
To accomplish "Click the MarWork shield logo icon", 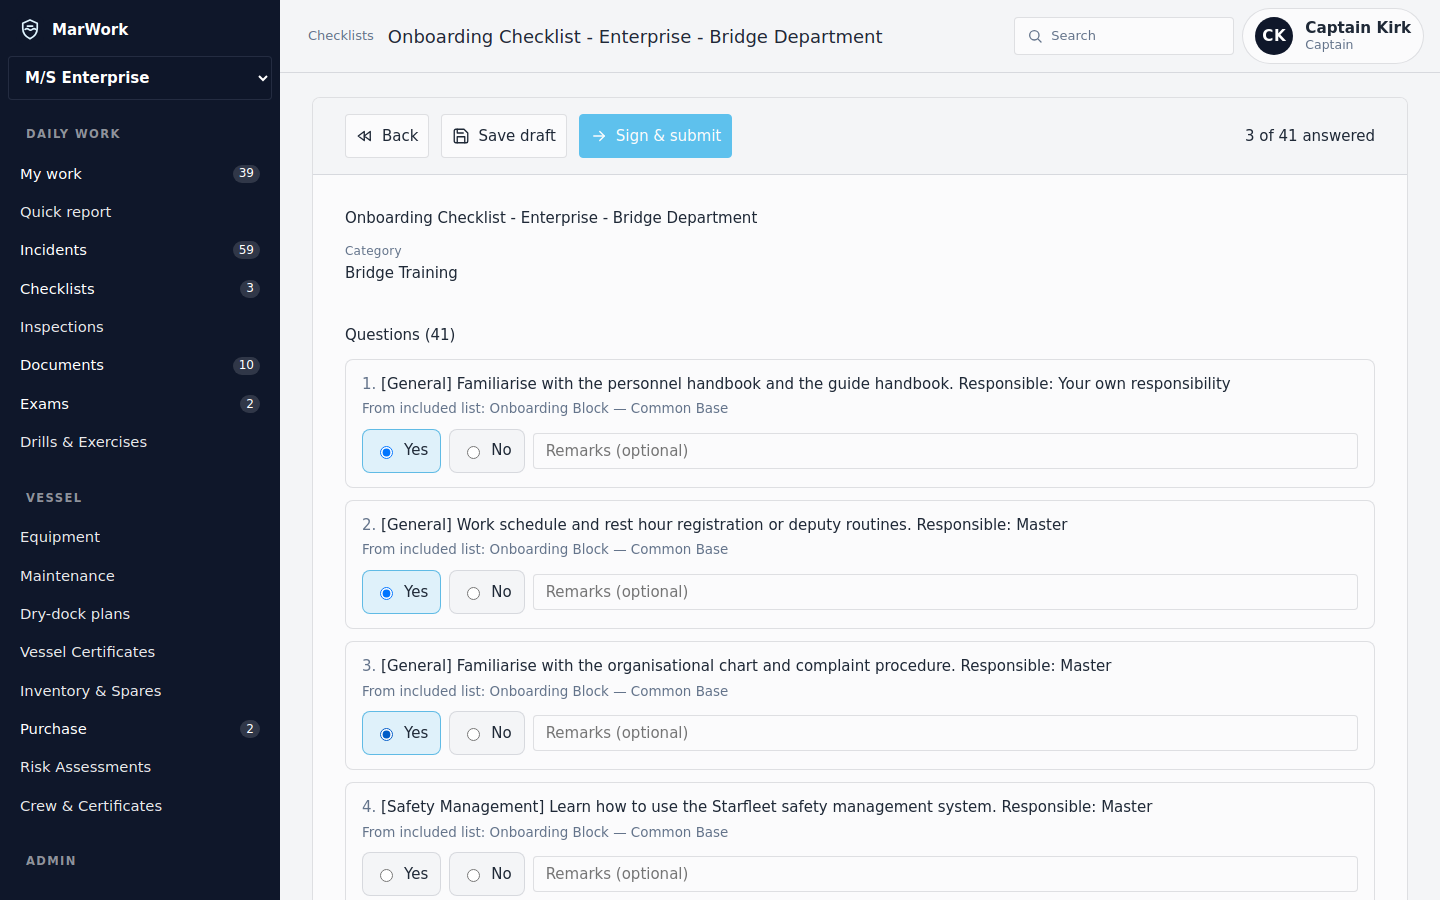I will point(30,29).
